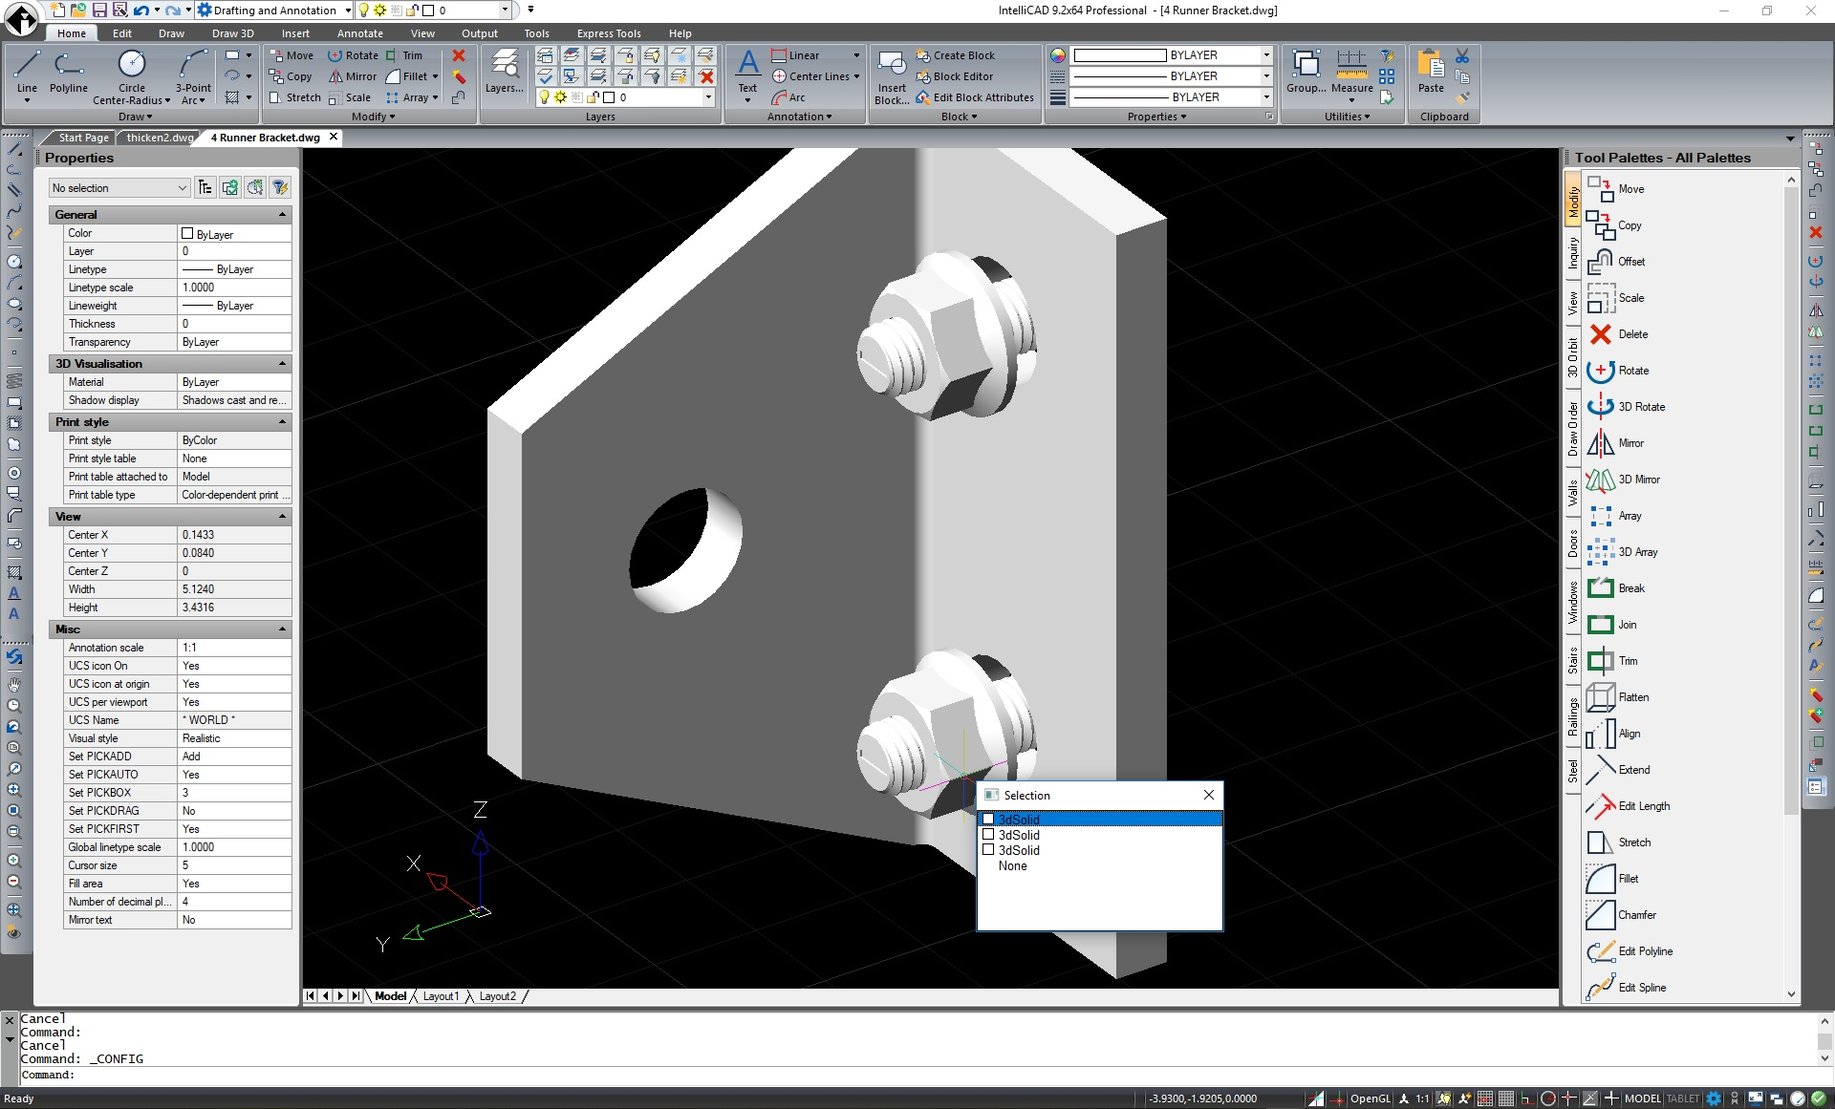Image resolution: width=1835 pixels, height=1109 pixels.
Task: Expand the Center Lines annotation dropdown
Action: pyautogui.click(x=857, y=76)
